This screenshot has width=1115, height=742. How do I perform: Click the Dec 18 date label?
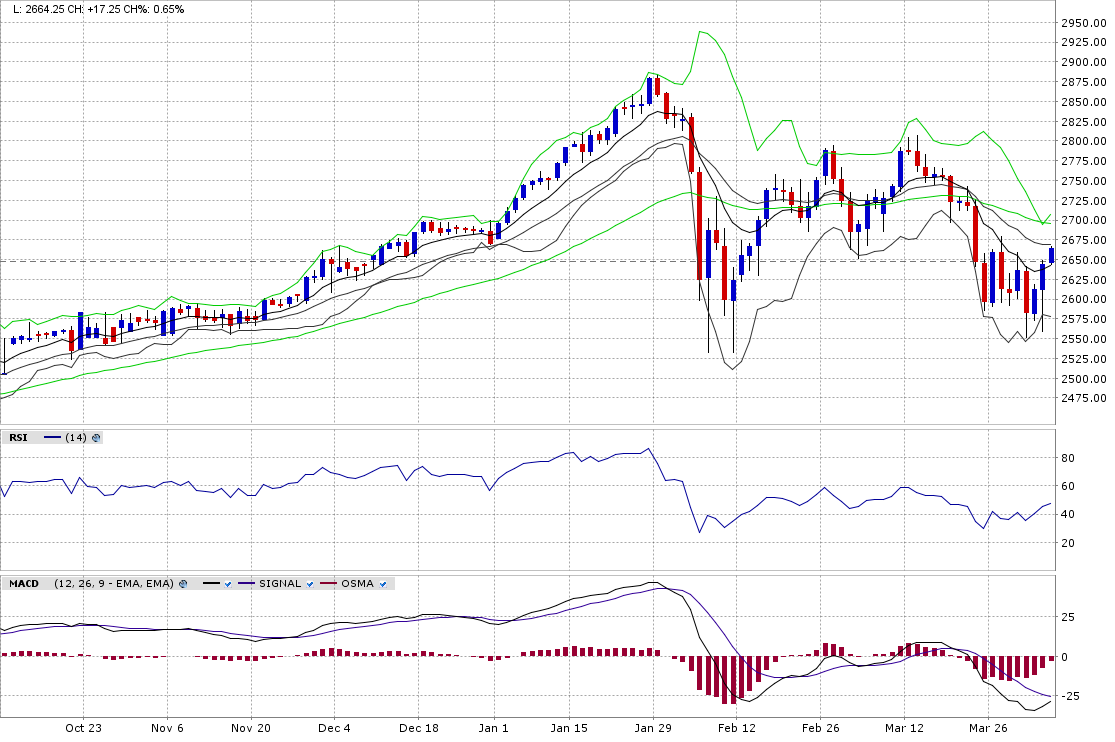coord(419,728)
